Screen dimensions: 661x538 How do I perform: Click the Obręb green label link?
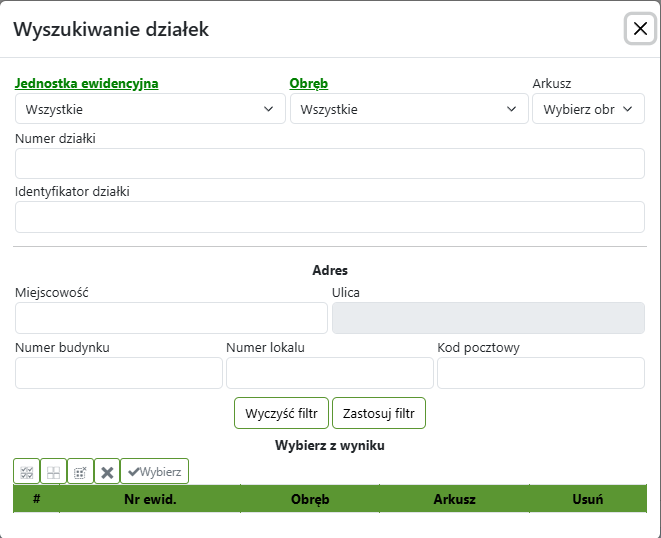pos(309,84)
